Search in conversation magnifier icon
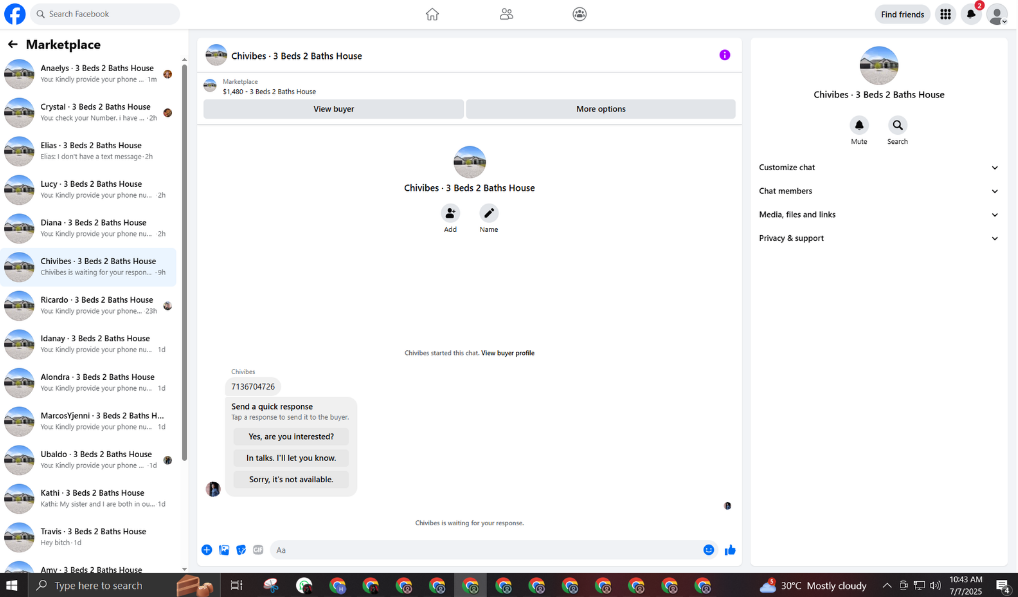 [x=897, y=125]
